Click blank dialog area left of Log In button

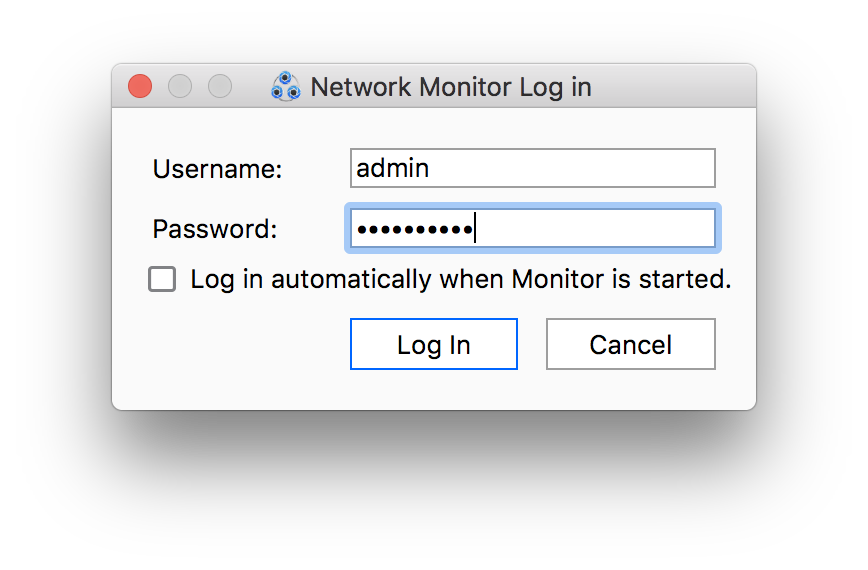point(240,345)
